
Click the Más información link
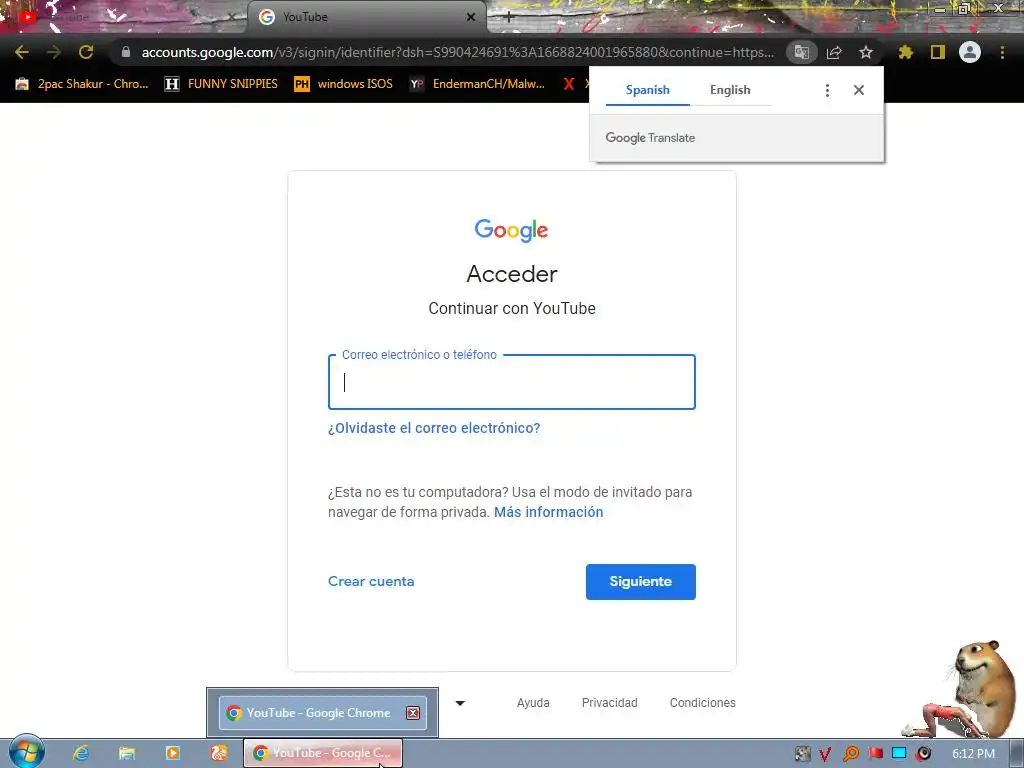pyautogui.click(x=549, y=512)
